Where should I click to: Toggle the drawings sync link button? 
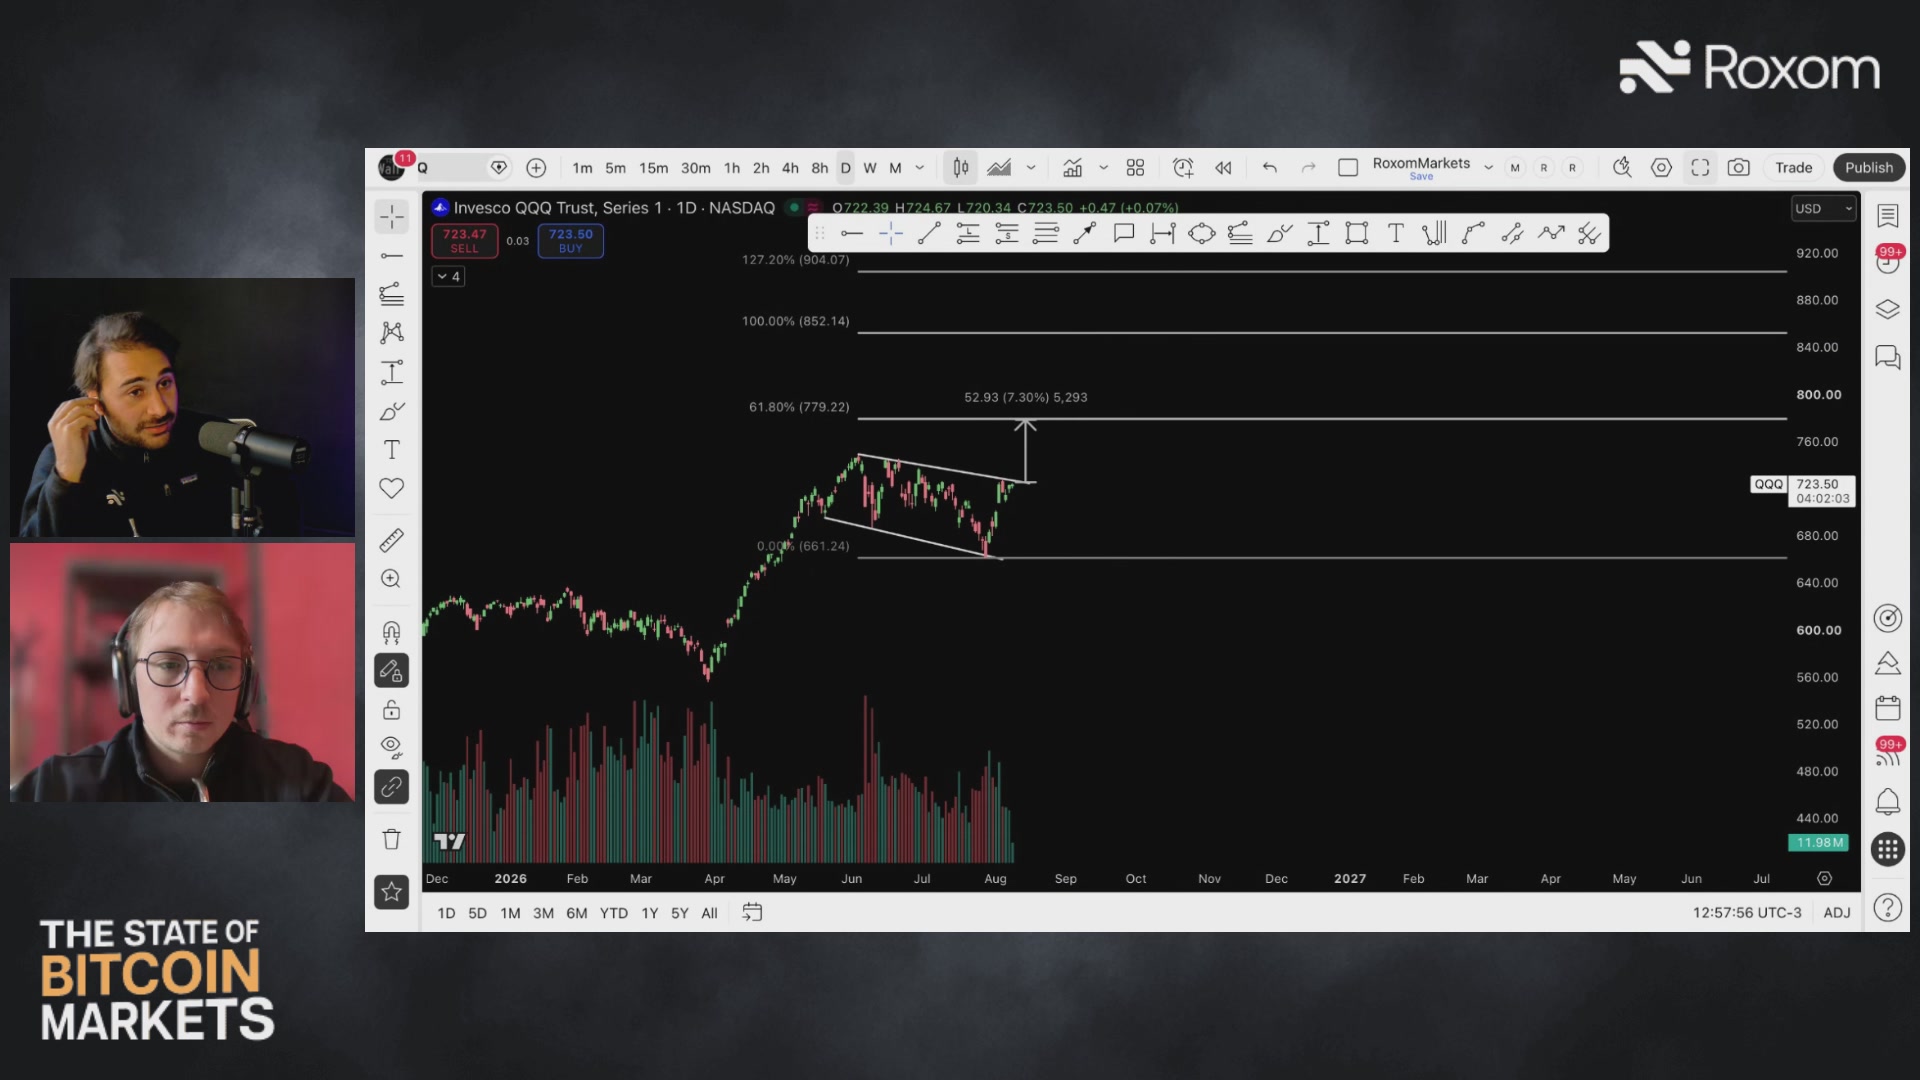(392, 787)
